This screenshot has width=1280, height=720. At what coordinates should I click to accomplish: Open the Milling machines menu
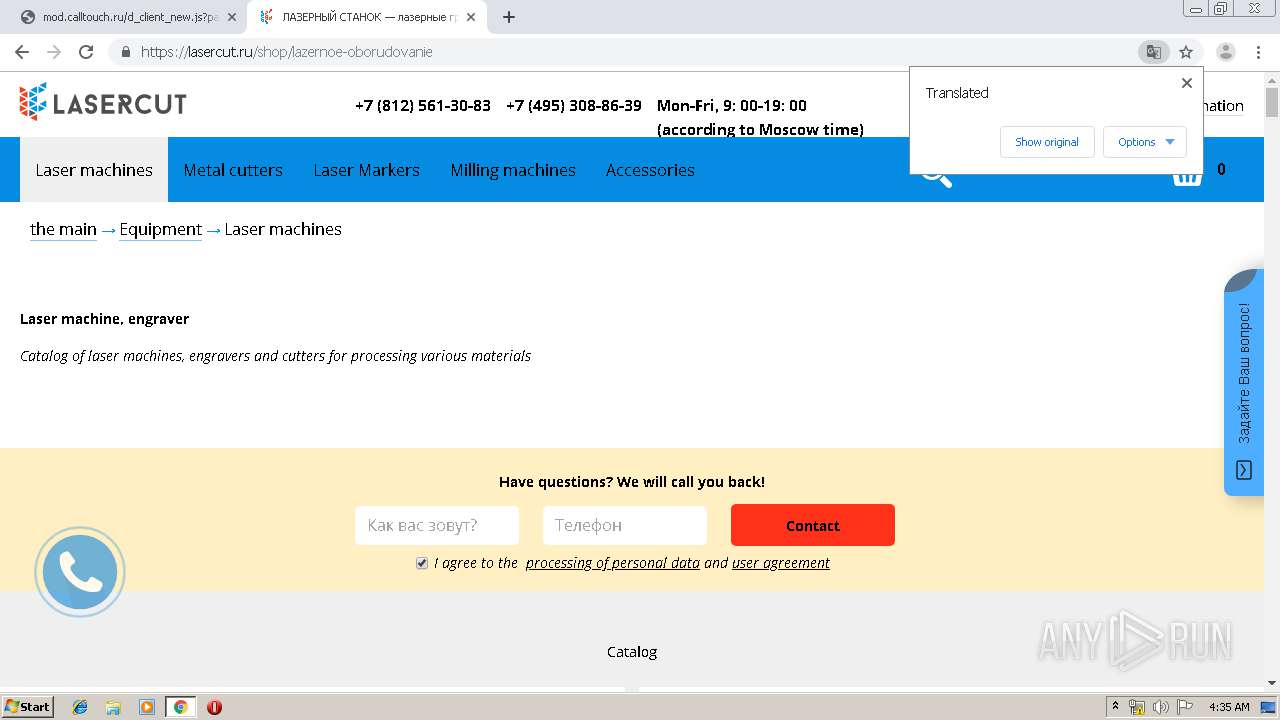pos(513,170)
